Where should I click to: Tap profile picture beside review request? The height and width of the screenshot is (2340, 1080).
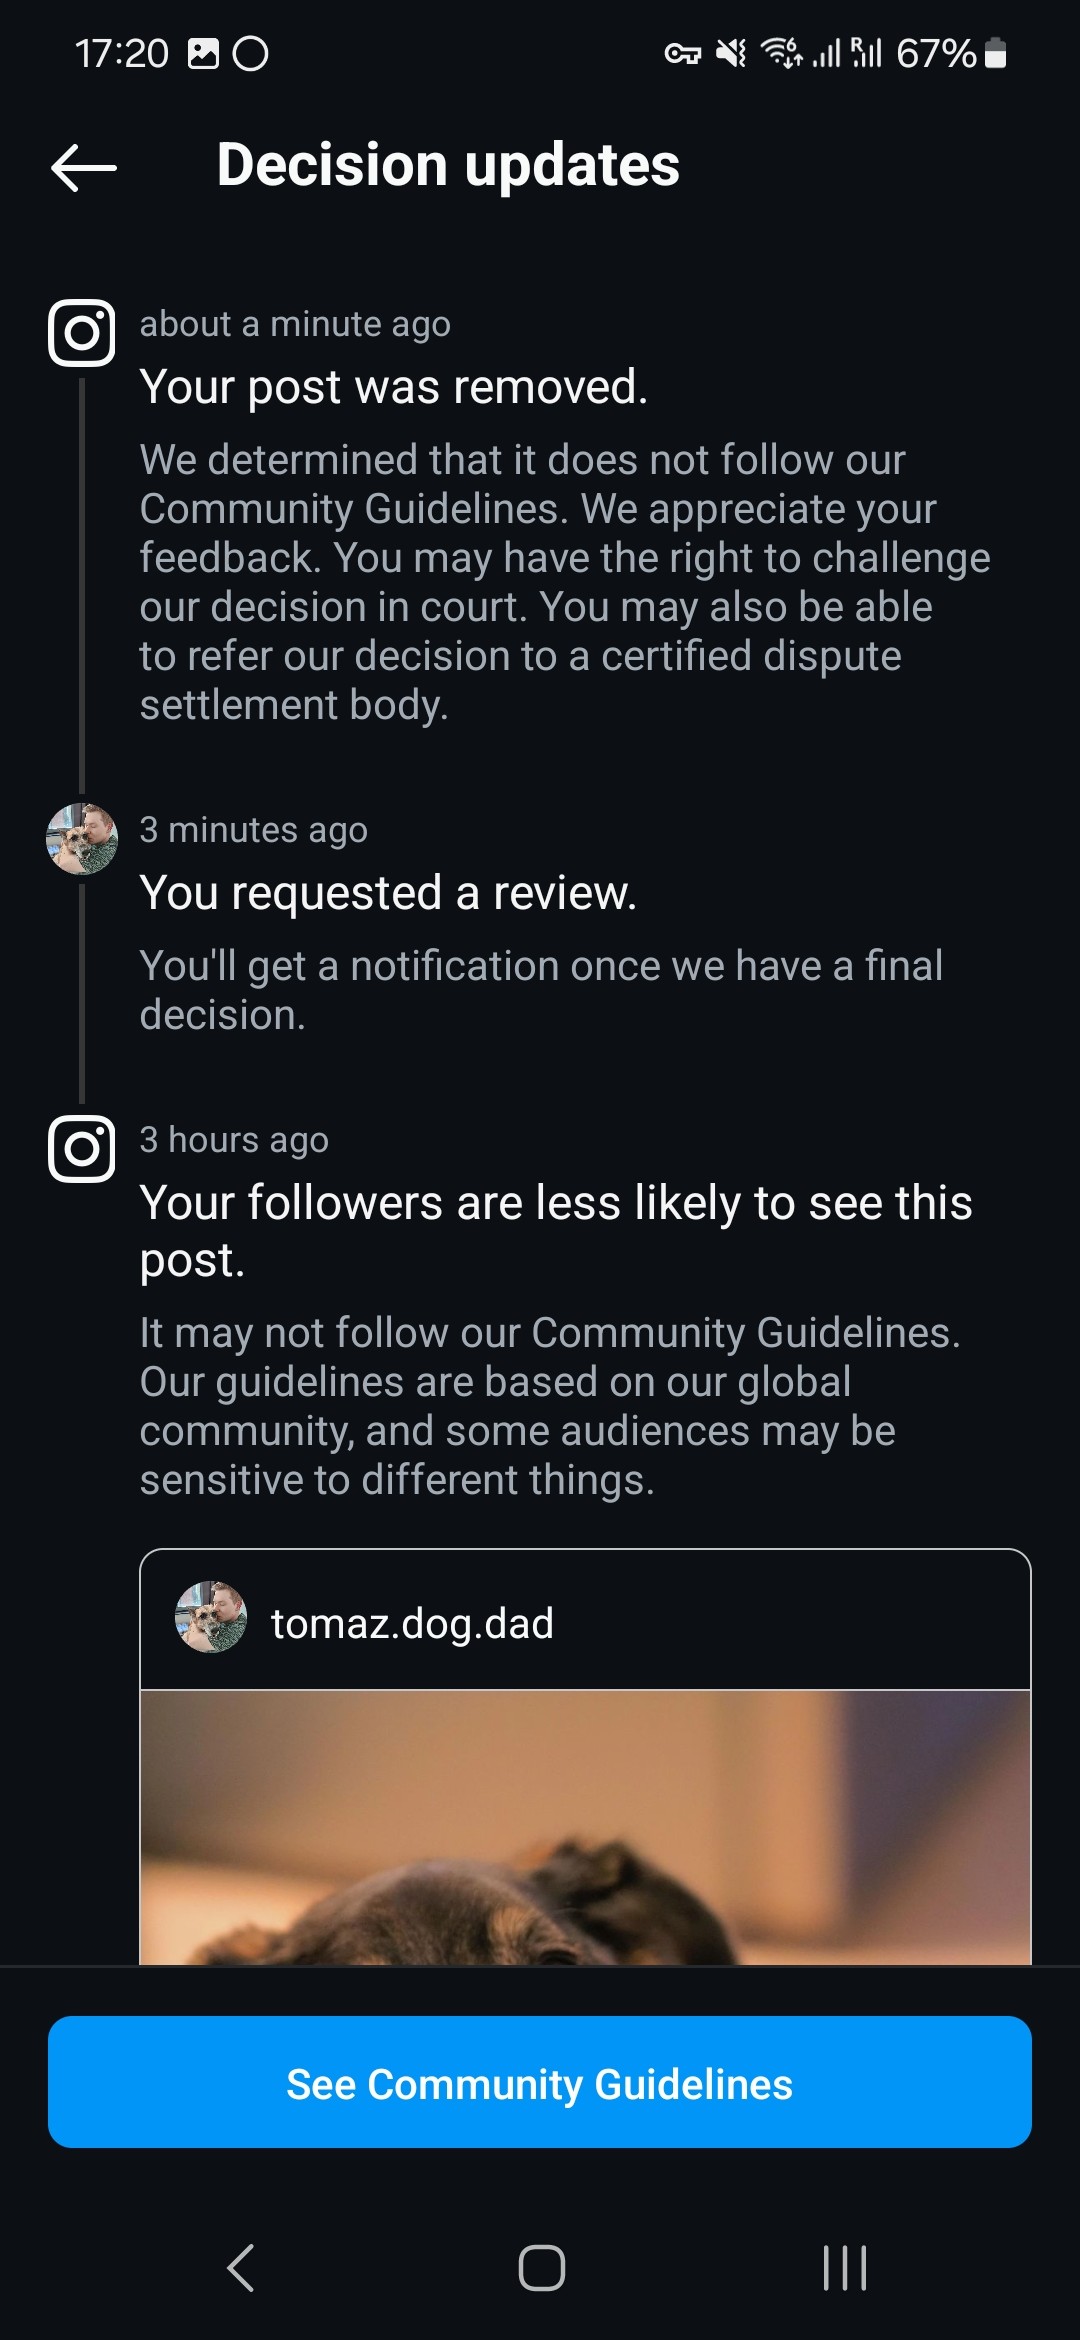coord(82,839)
